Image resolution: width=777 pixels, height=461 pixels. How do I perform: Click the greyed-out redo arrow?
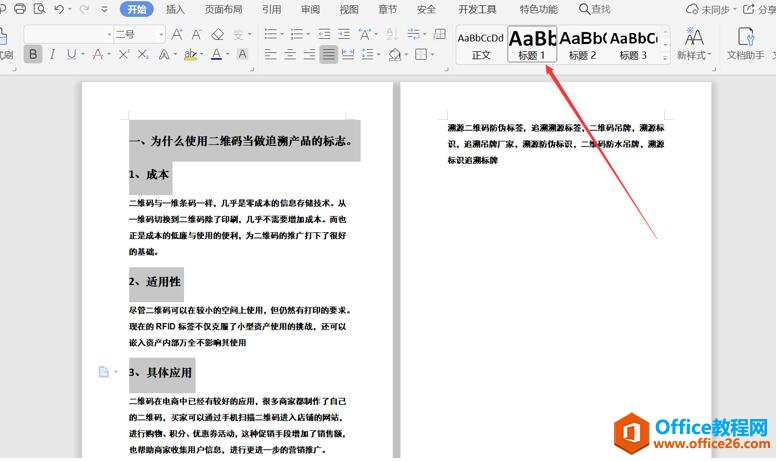pos(84,8)
